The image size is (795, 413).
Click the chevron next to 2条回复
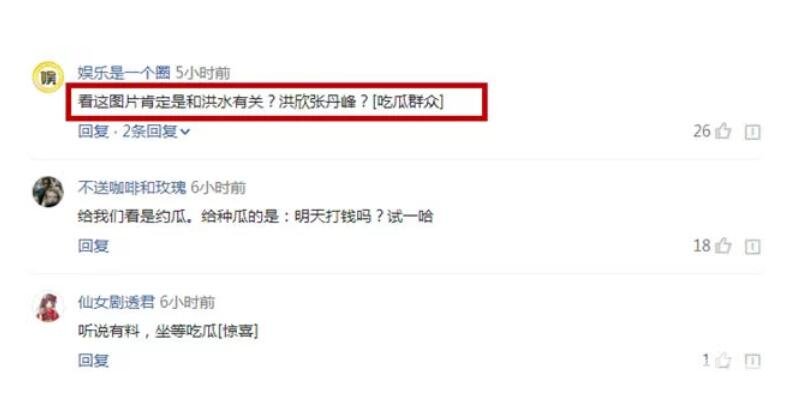click(185, 132)
